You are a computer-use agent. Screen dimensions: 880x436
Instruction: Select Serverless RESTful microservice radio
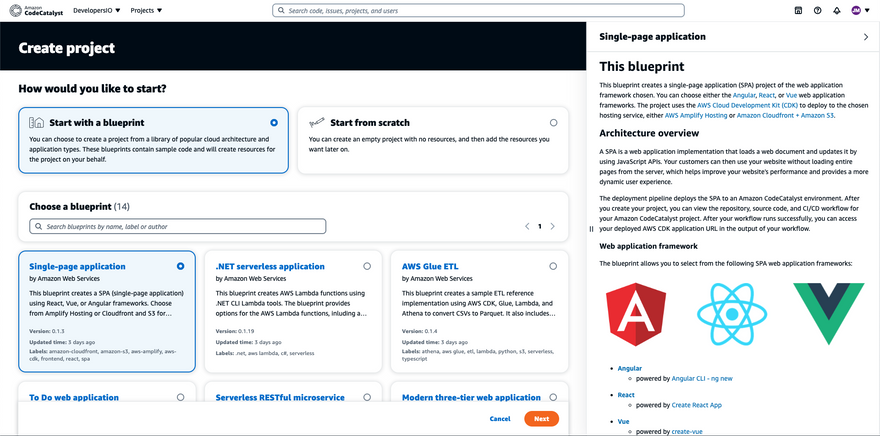[x=366, y=397]
